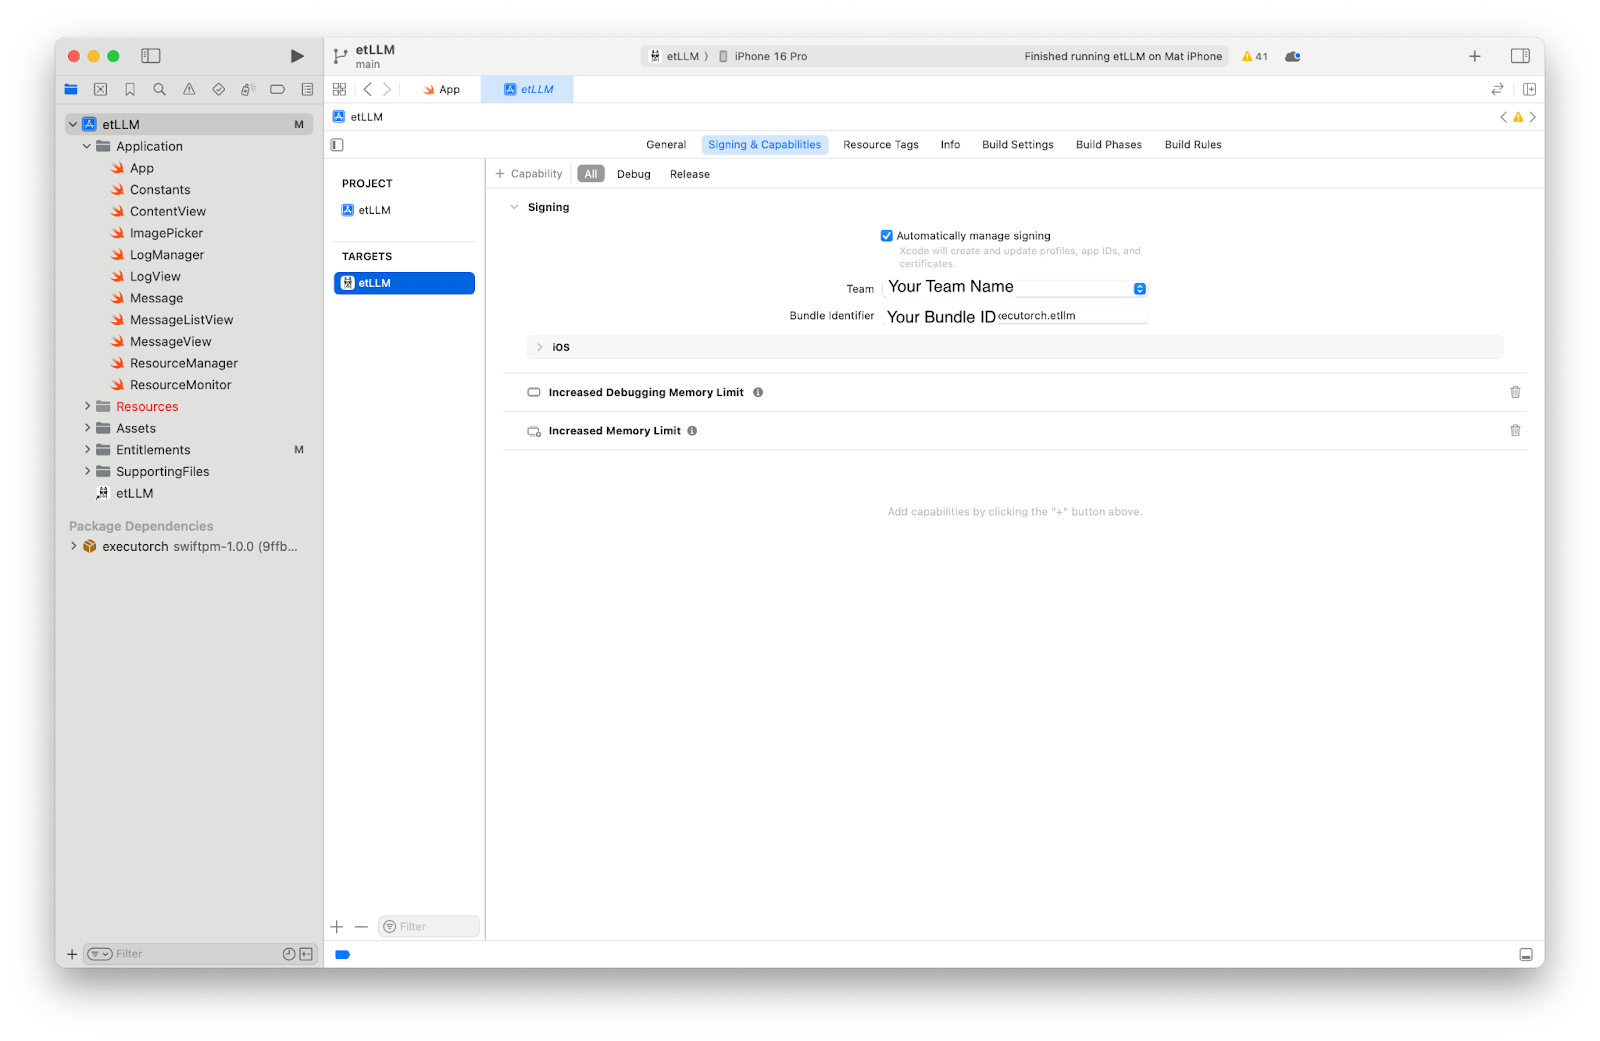Click the add editor split icon
The height and width of the screenshot is (1041, 1600).
click(x=1529, y=89)
